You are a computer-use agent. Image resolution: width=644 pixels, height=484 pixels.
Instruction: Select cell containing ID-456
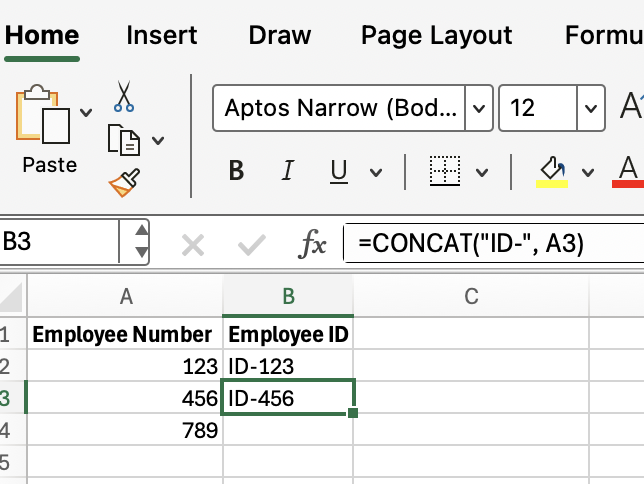click(288, 397)
